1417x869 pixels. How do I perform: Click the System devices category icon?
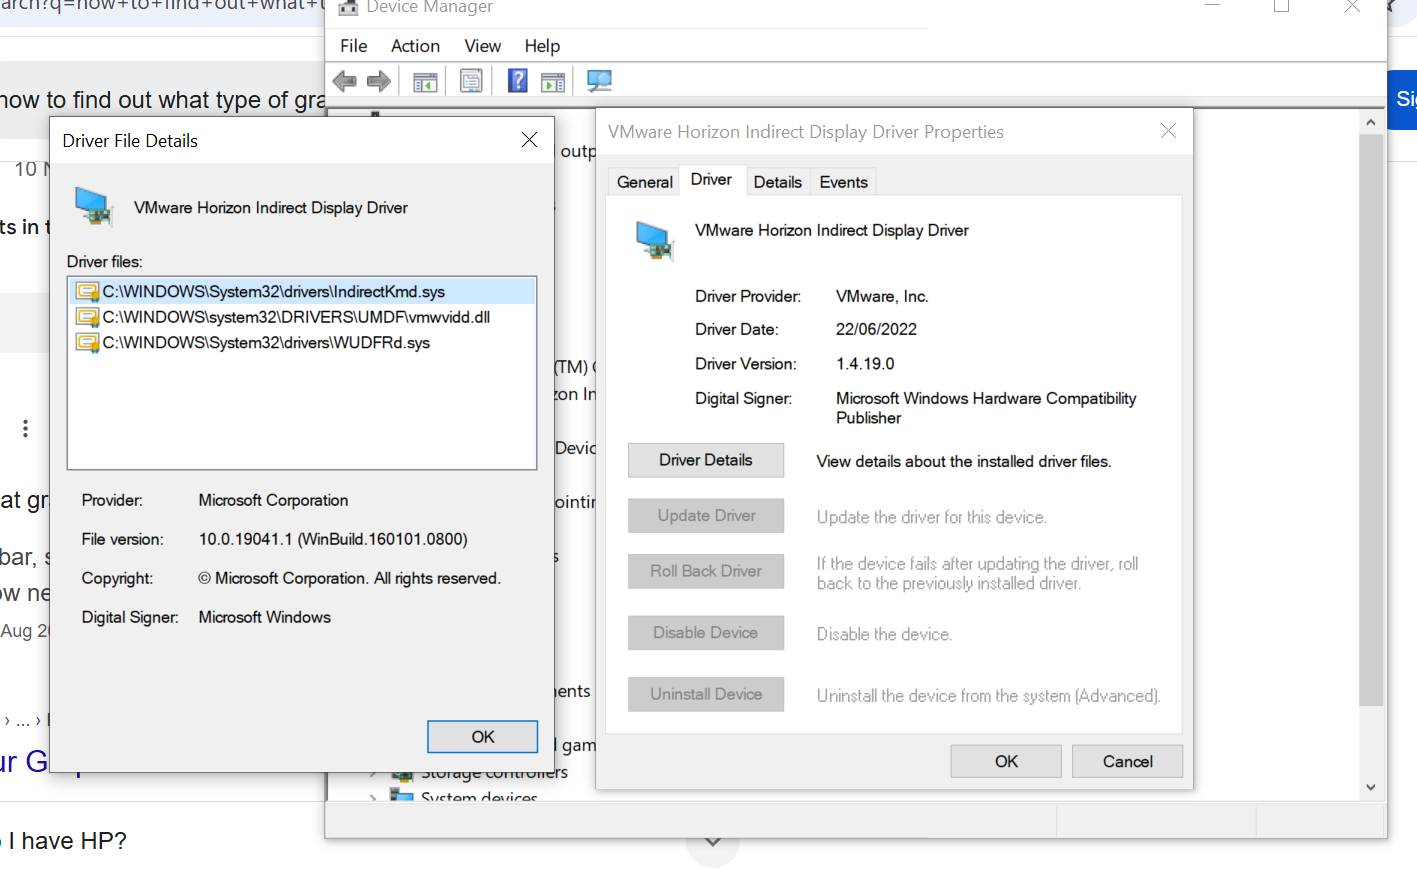coord(401,796)
